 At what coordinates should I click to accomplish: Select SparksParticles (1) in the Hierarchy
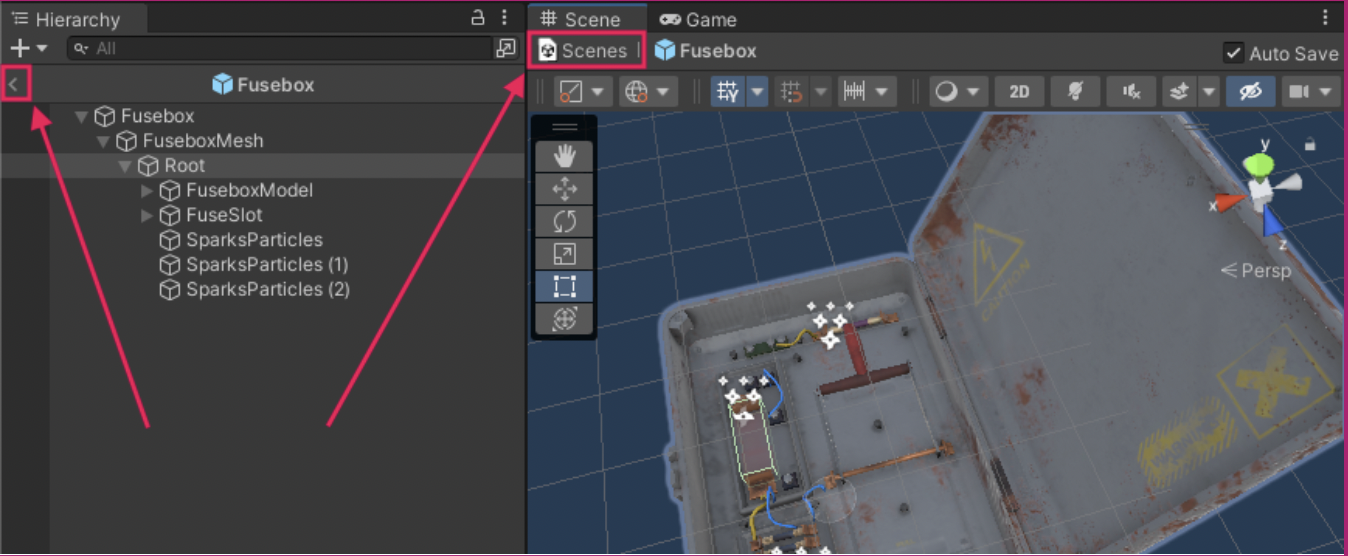(266, 265)
